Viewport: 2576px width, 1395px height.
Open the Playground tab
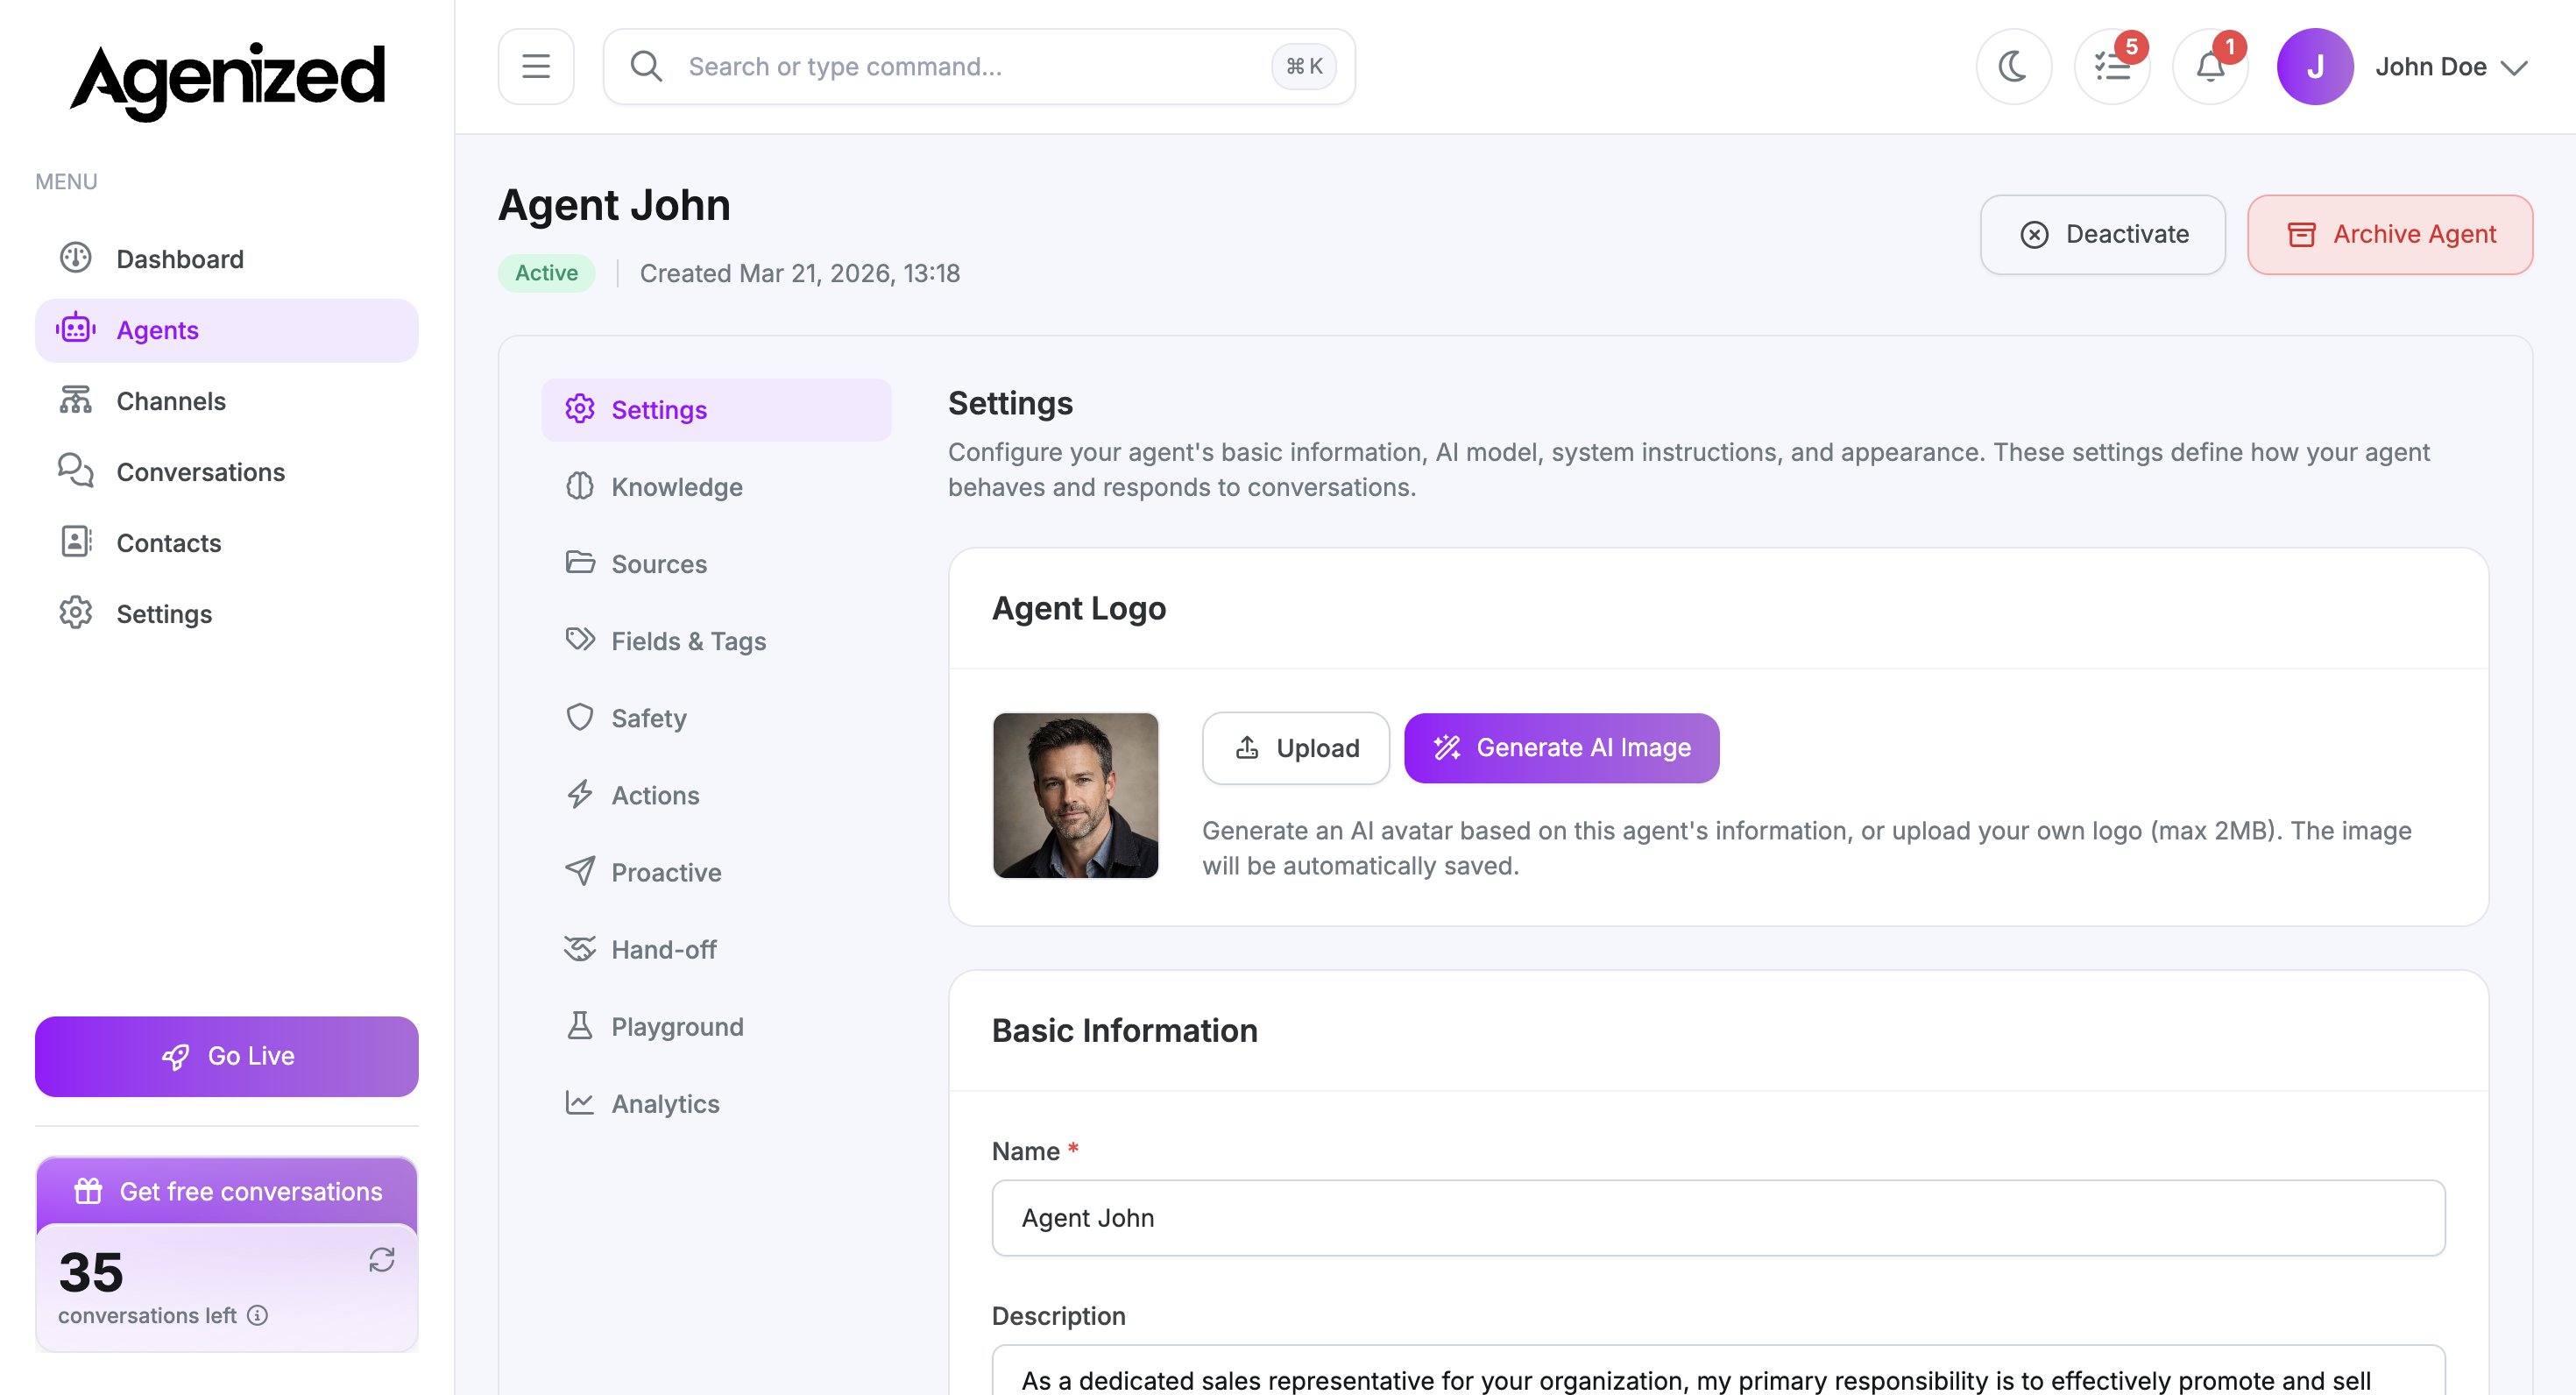pos(716,1026)
